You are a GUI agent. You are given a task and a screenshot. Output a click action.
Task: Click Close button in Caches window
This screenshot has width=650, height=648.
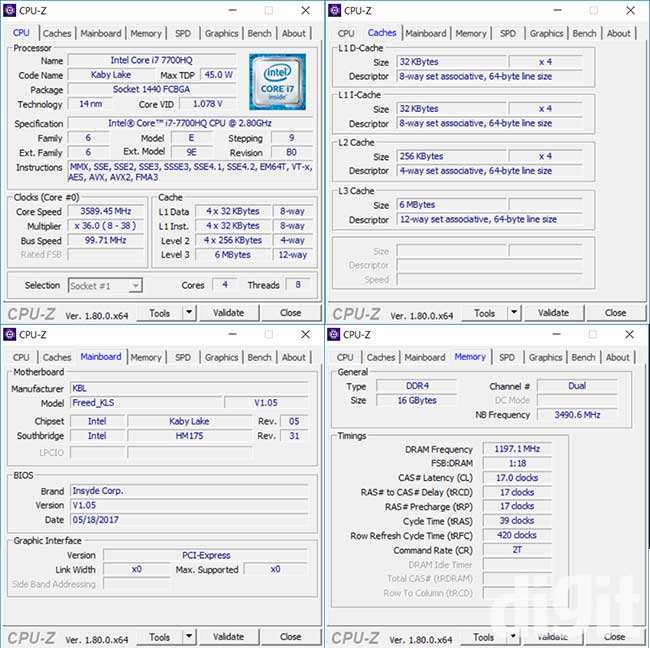click(616, 313)
